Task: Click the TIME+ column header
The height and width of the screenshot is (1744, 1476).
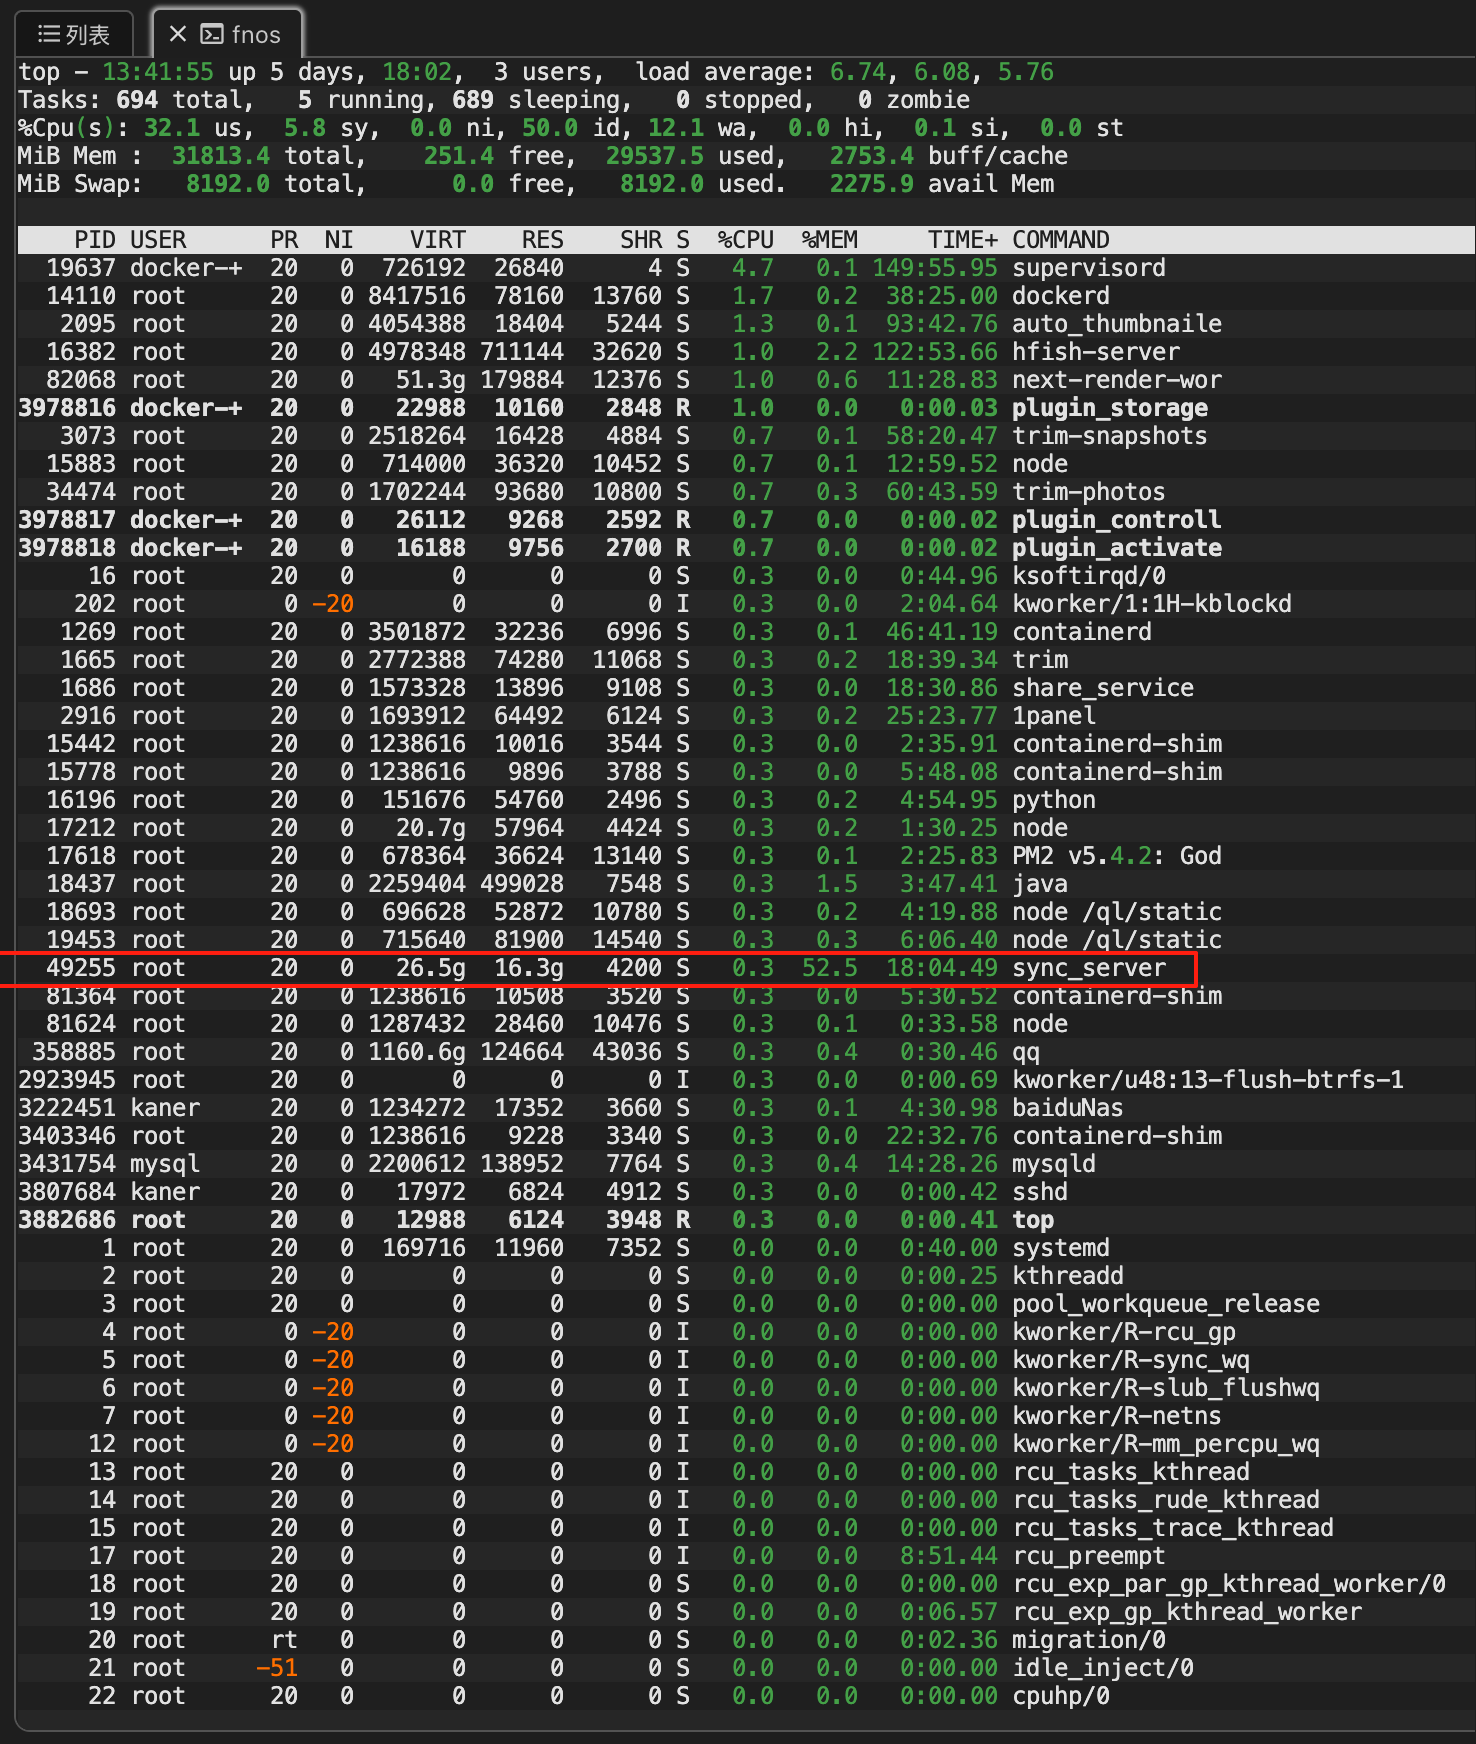Action: [962, 240]
